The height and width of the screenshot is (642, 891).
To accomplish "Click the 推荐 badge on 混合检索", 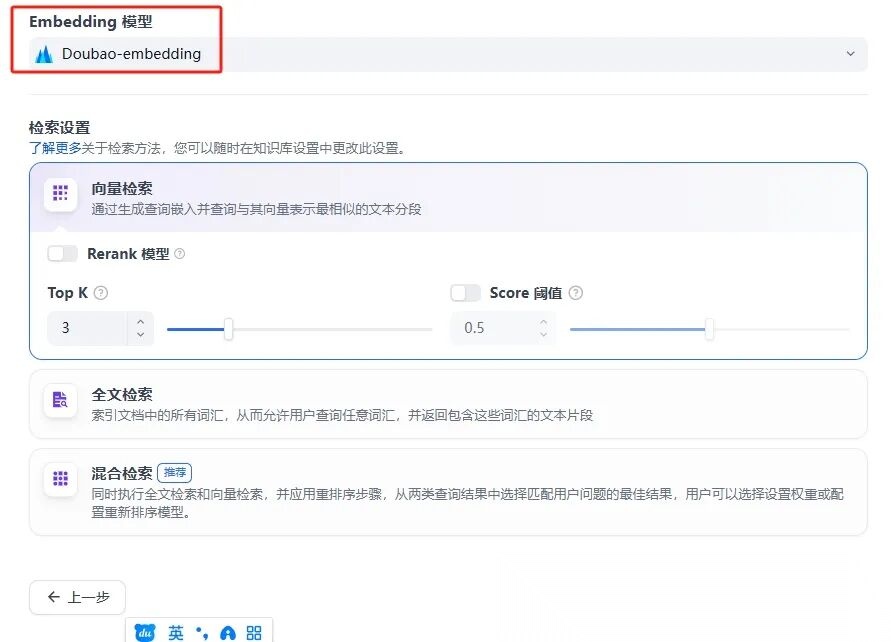I will pyautogui.click(x=174, y=473).
